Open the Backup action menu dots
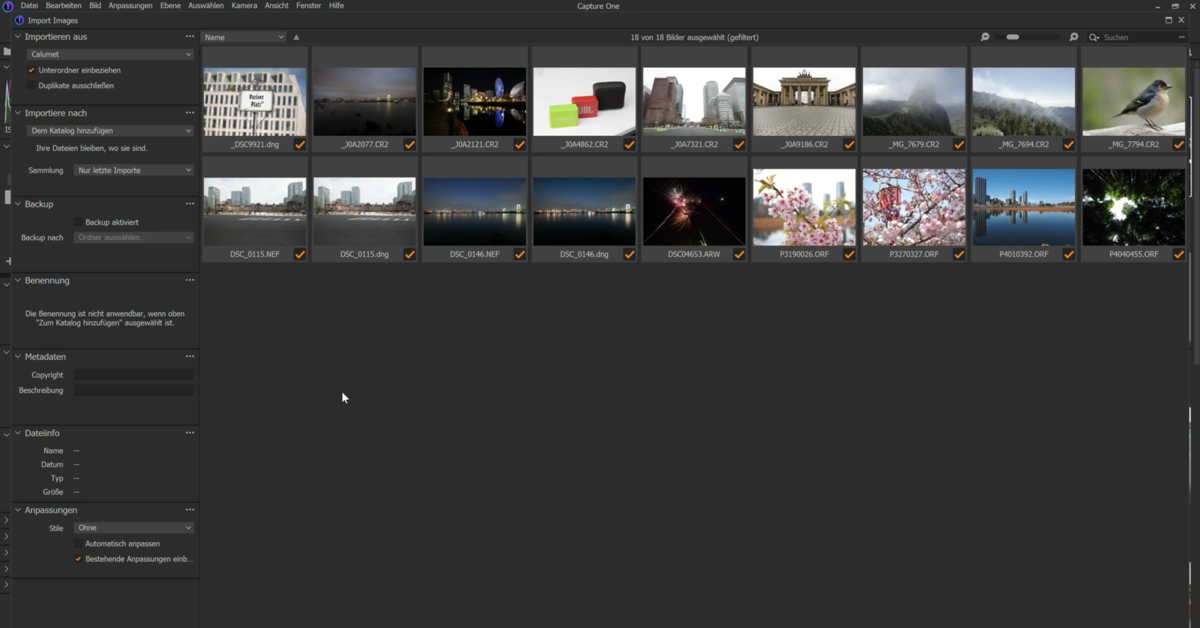 [x=189, y=203]
